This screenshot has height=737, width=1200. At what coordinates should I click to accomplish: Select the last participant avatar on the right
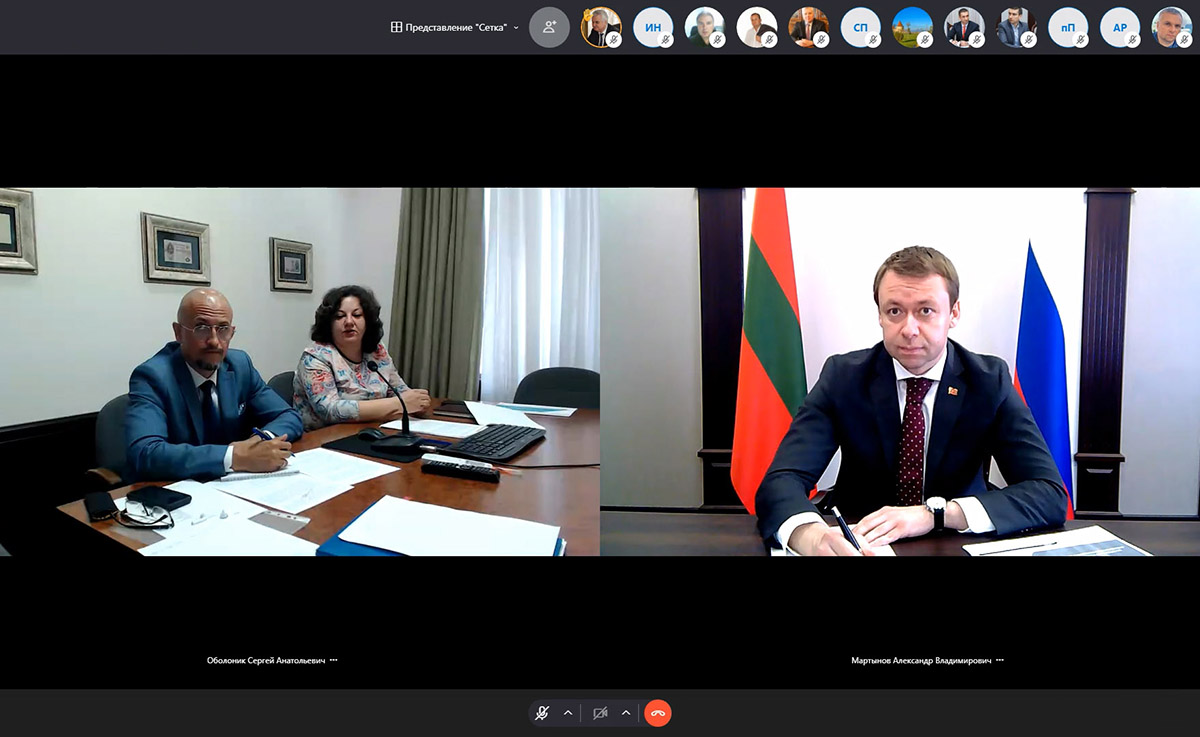(1171, 27)
